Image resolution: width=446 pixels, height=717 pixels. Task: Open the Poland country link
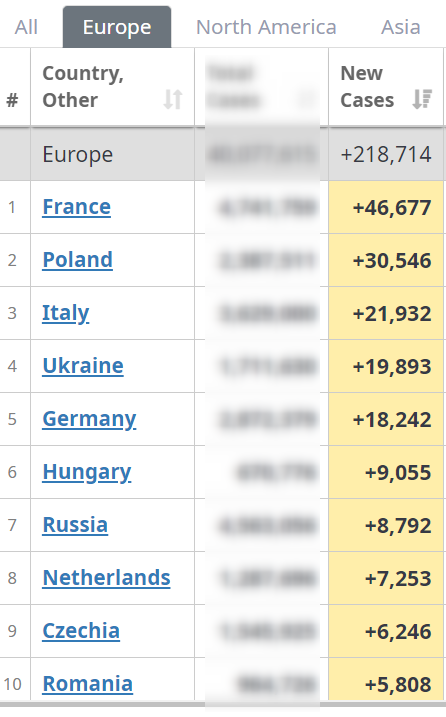[77, 260]
